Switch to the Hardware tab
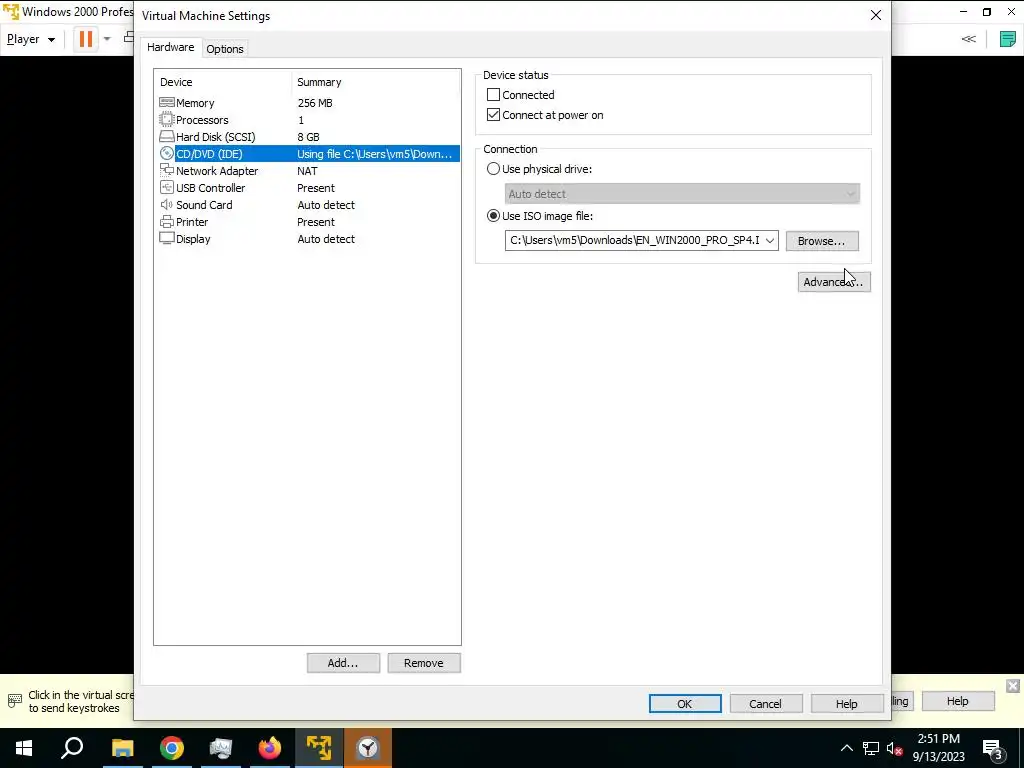1024x768 pixels. (x=170, y=47)
